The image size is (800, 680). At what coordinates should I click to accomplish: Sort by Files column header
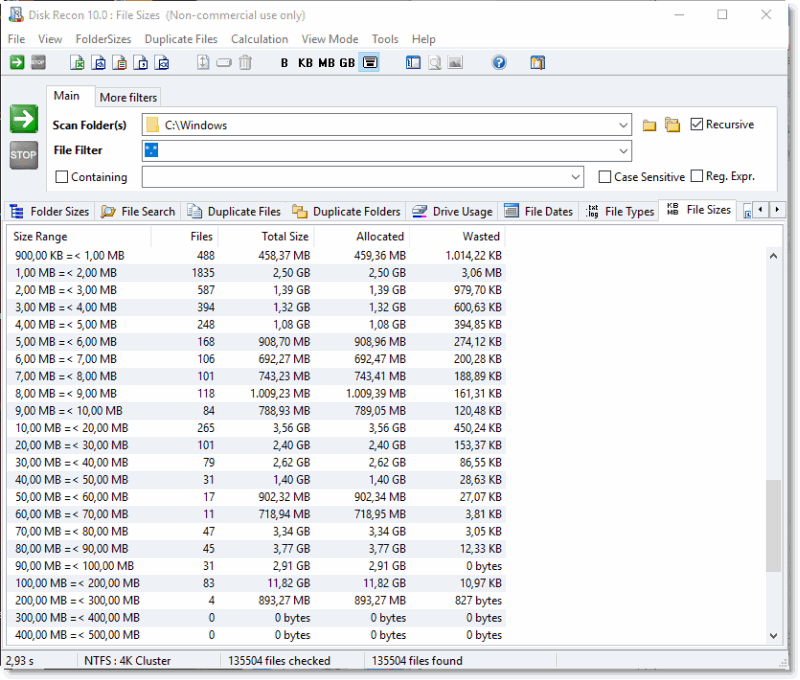pos(185,237)
